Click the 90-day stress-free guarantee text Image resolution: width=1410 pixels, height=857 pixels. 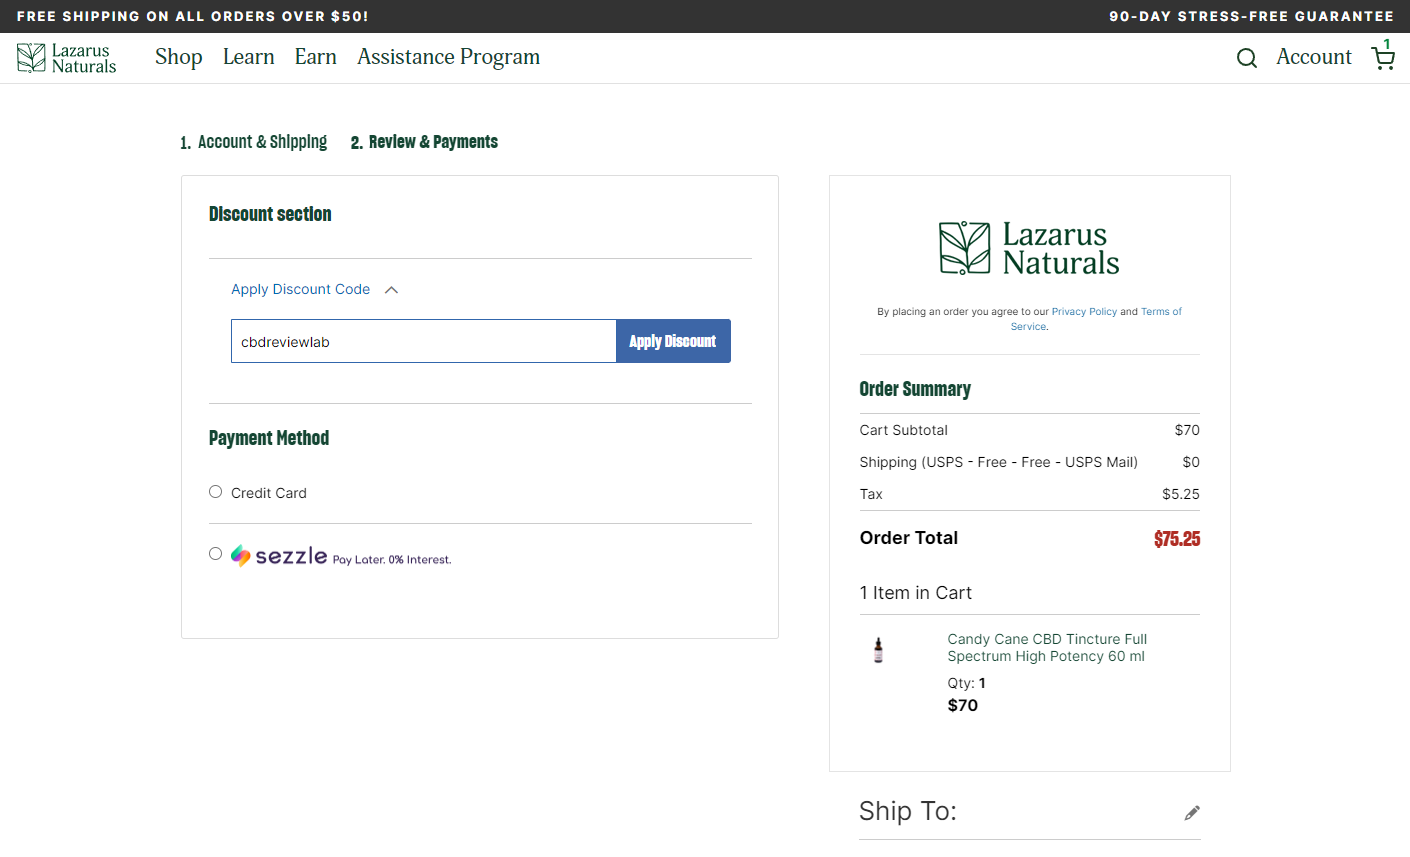click(x=1251, y=16)
